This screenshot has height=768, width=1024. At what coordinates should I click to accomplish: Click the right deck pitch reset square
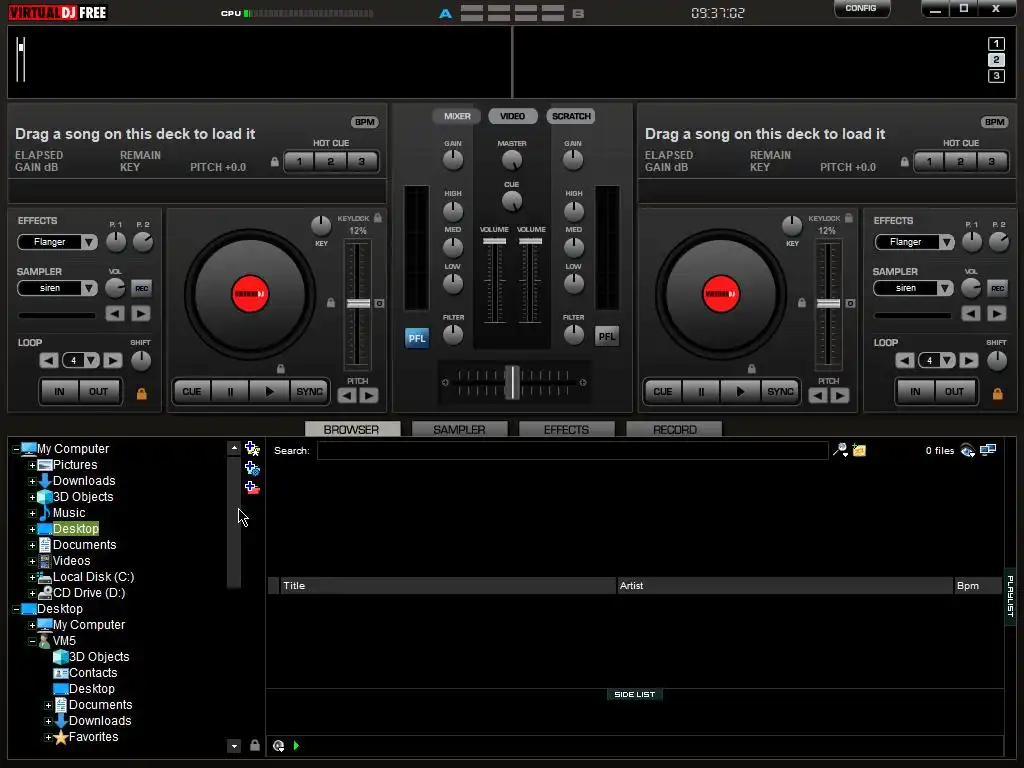tap(850, 304)
